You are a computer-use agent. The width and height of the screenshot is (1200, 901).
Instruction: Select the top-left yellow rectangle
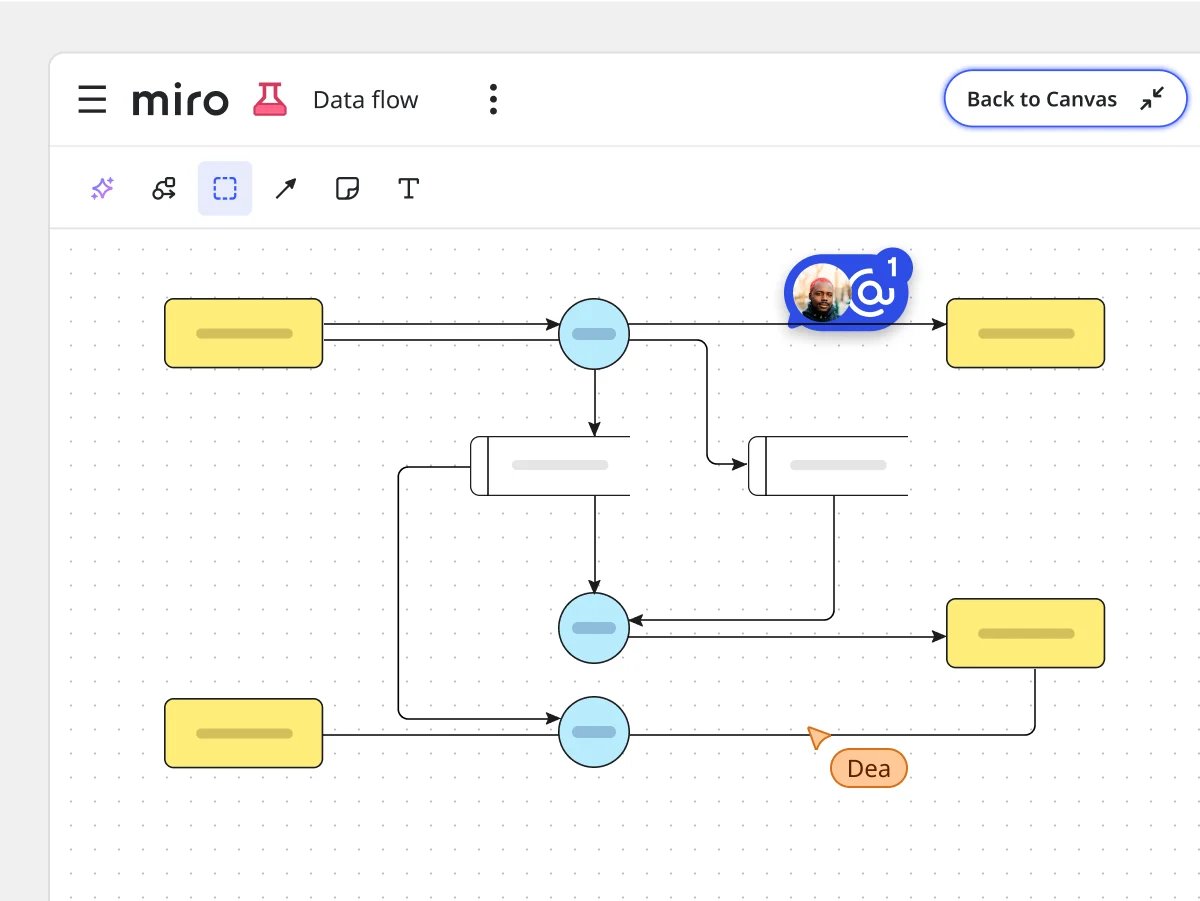(243, 333)
